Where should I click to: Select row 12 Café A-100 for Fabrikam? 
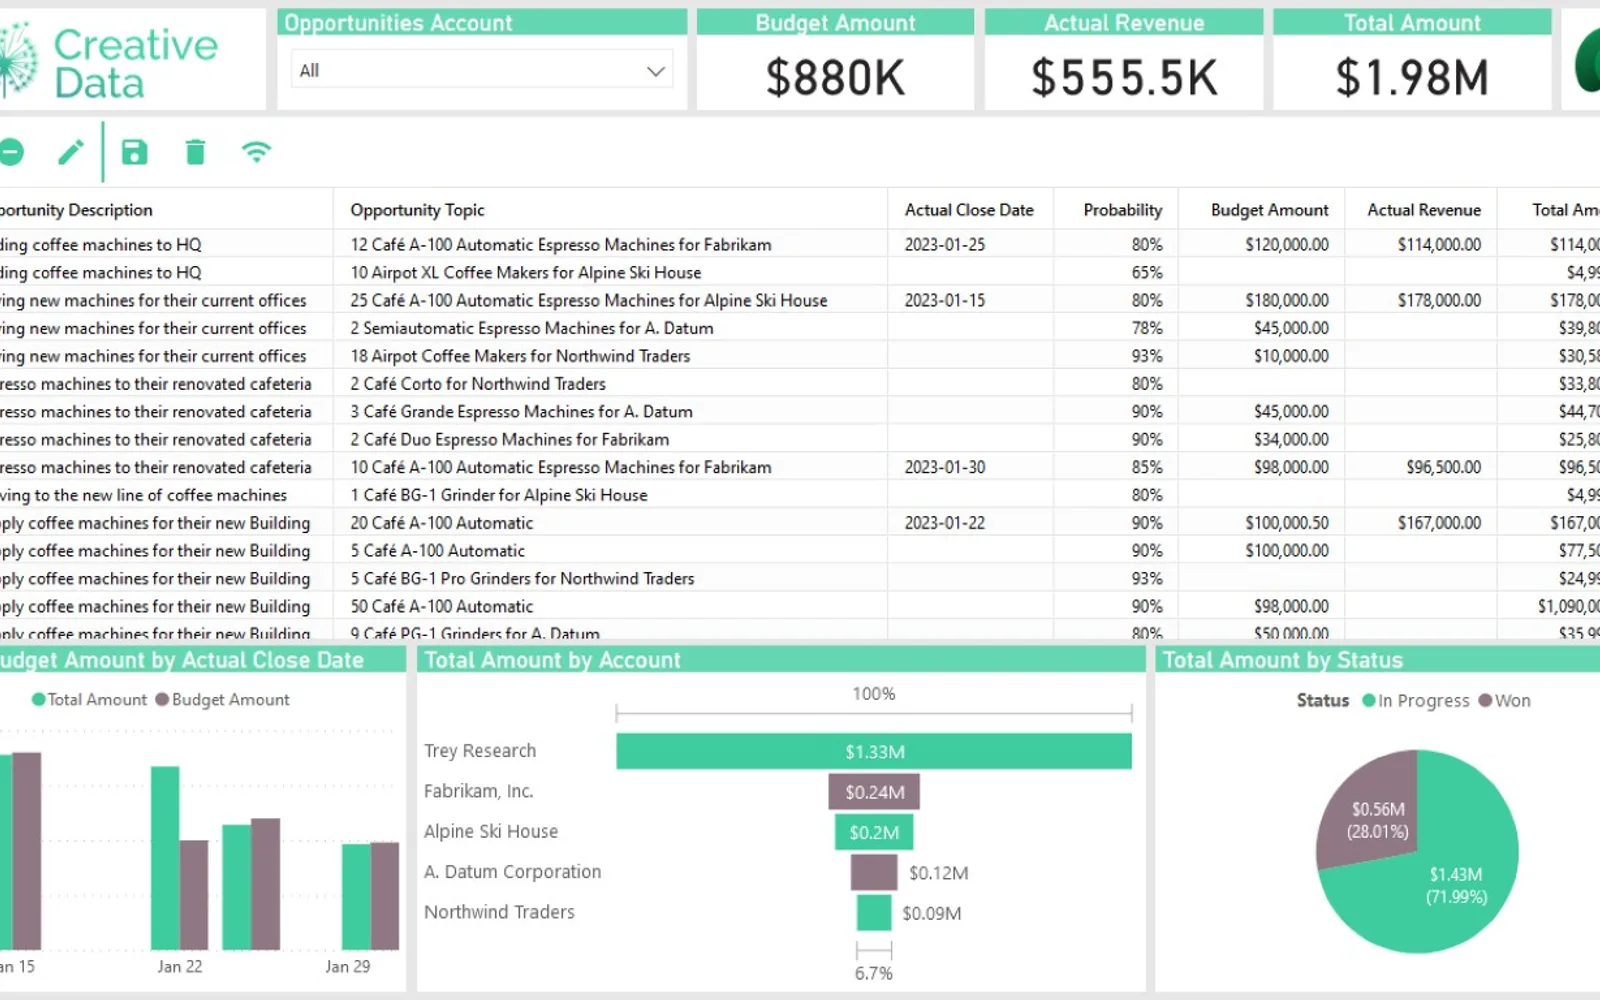(x=800, y=244)
